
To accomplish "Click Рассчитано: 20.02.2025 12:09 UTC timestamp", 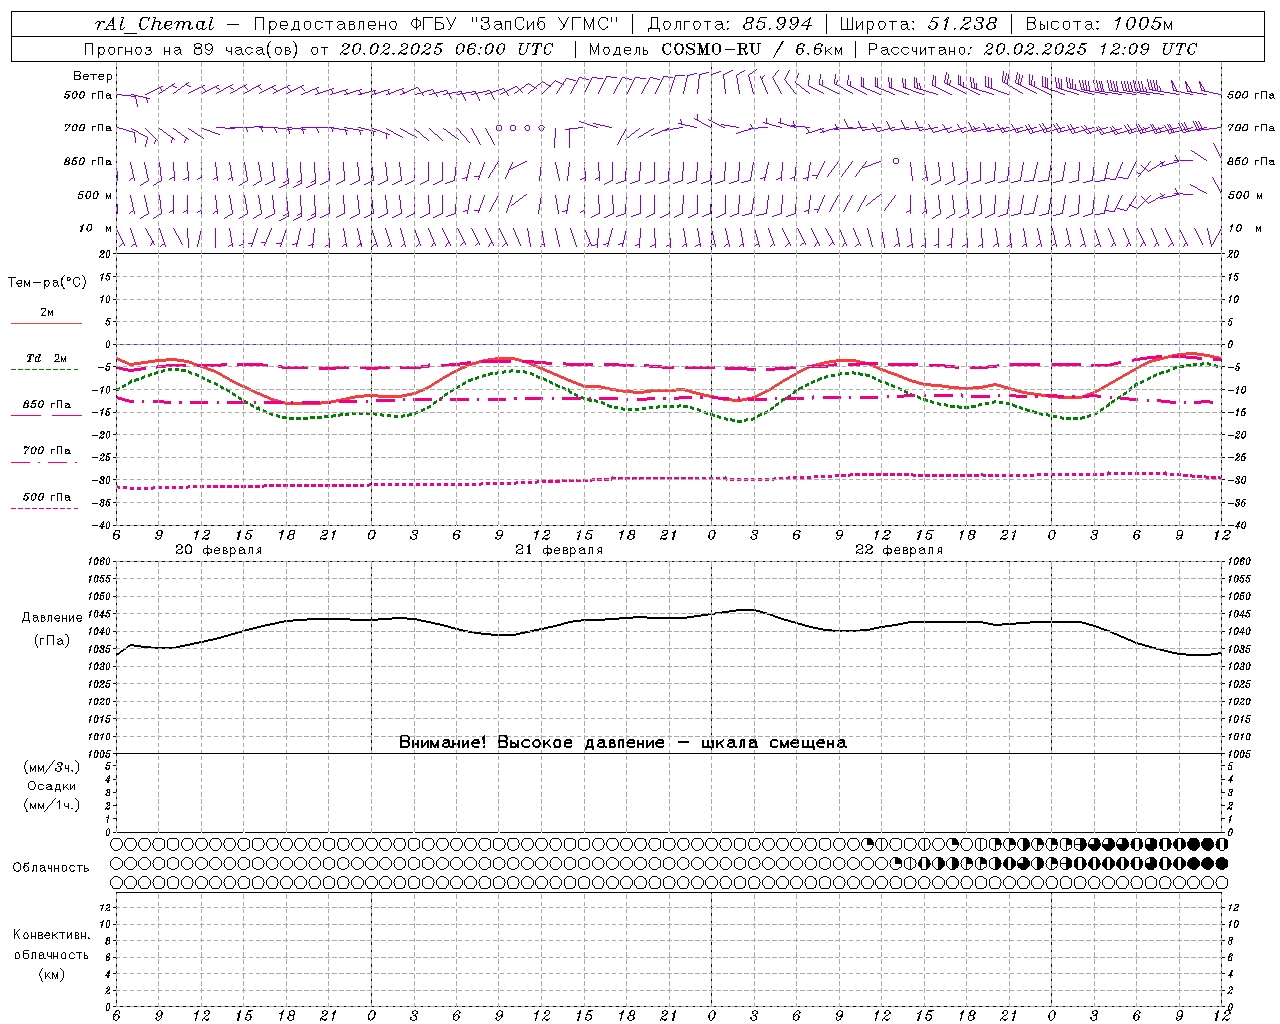I will point(1032,49).
